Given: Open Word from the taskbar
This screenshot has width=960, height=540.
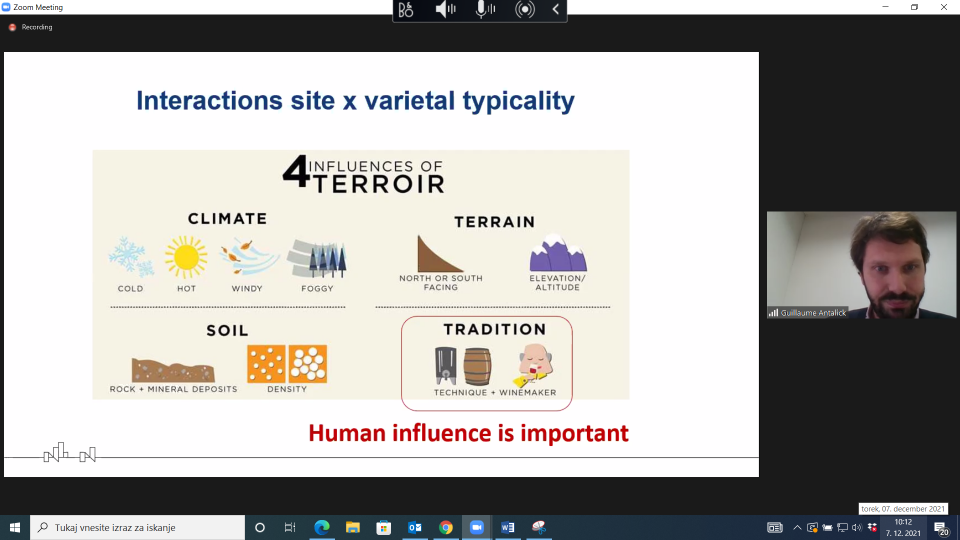Looking at the screenshot, I should click(508, 527).
